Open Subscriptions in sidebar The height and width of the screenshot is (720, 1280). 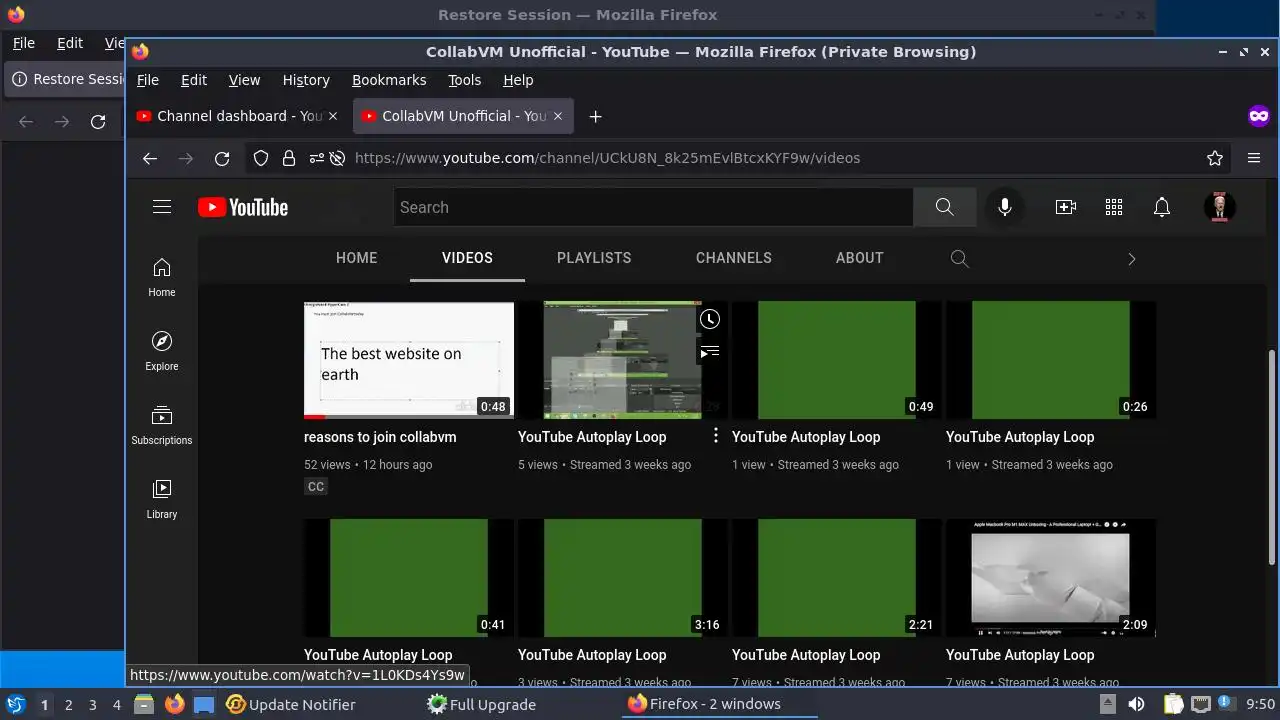pos(162,425)
